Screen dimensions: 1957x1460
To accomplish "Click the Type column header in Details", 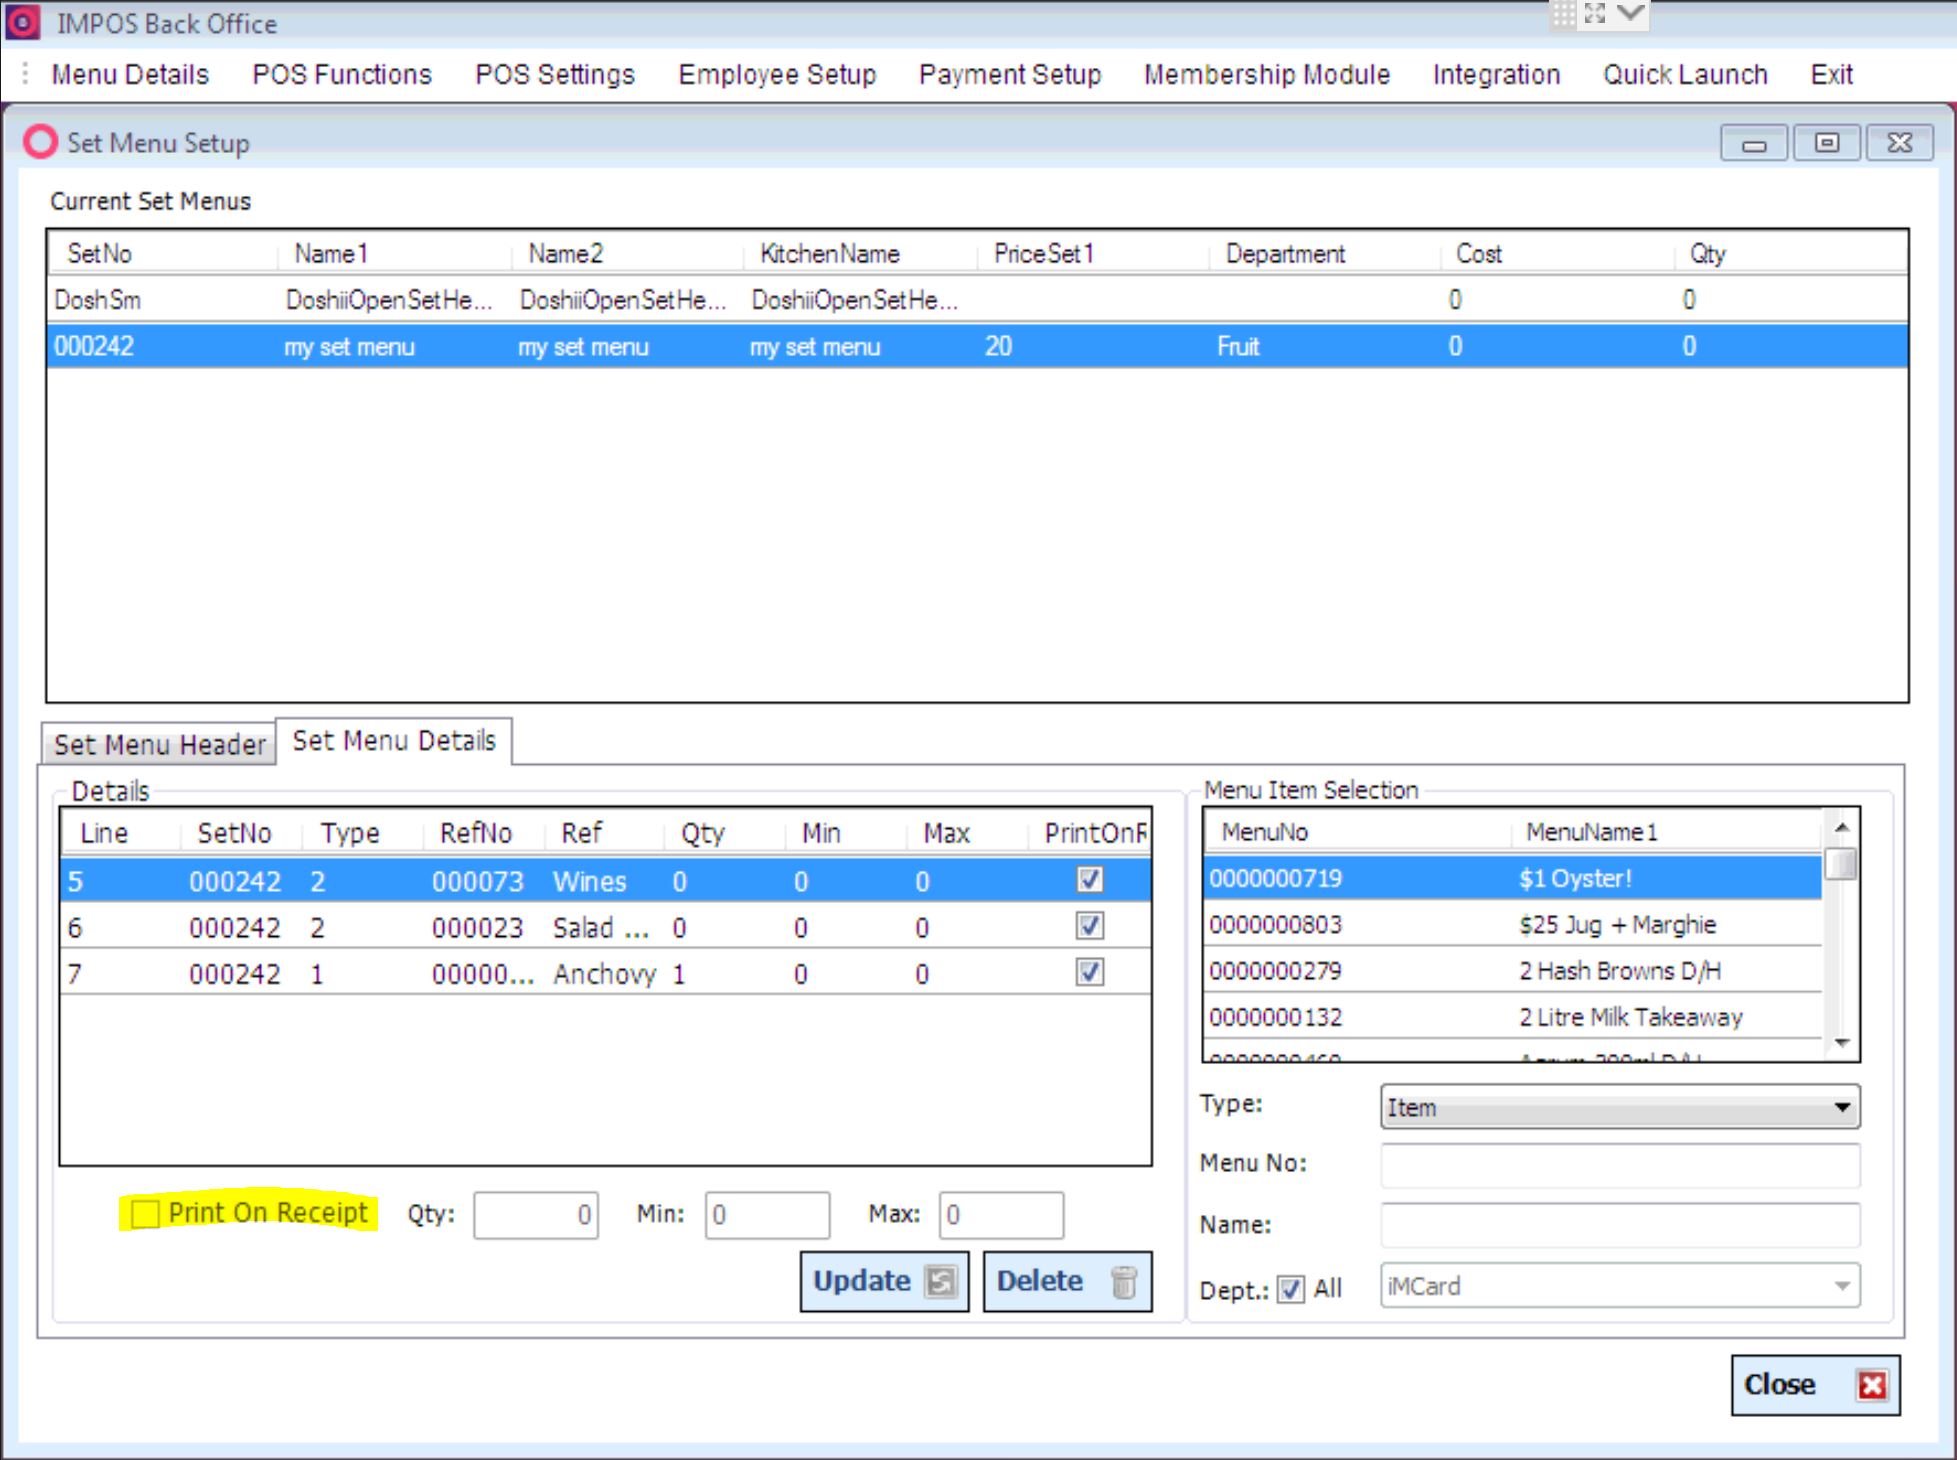I will (x=362, y=833).
